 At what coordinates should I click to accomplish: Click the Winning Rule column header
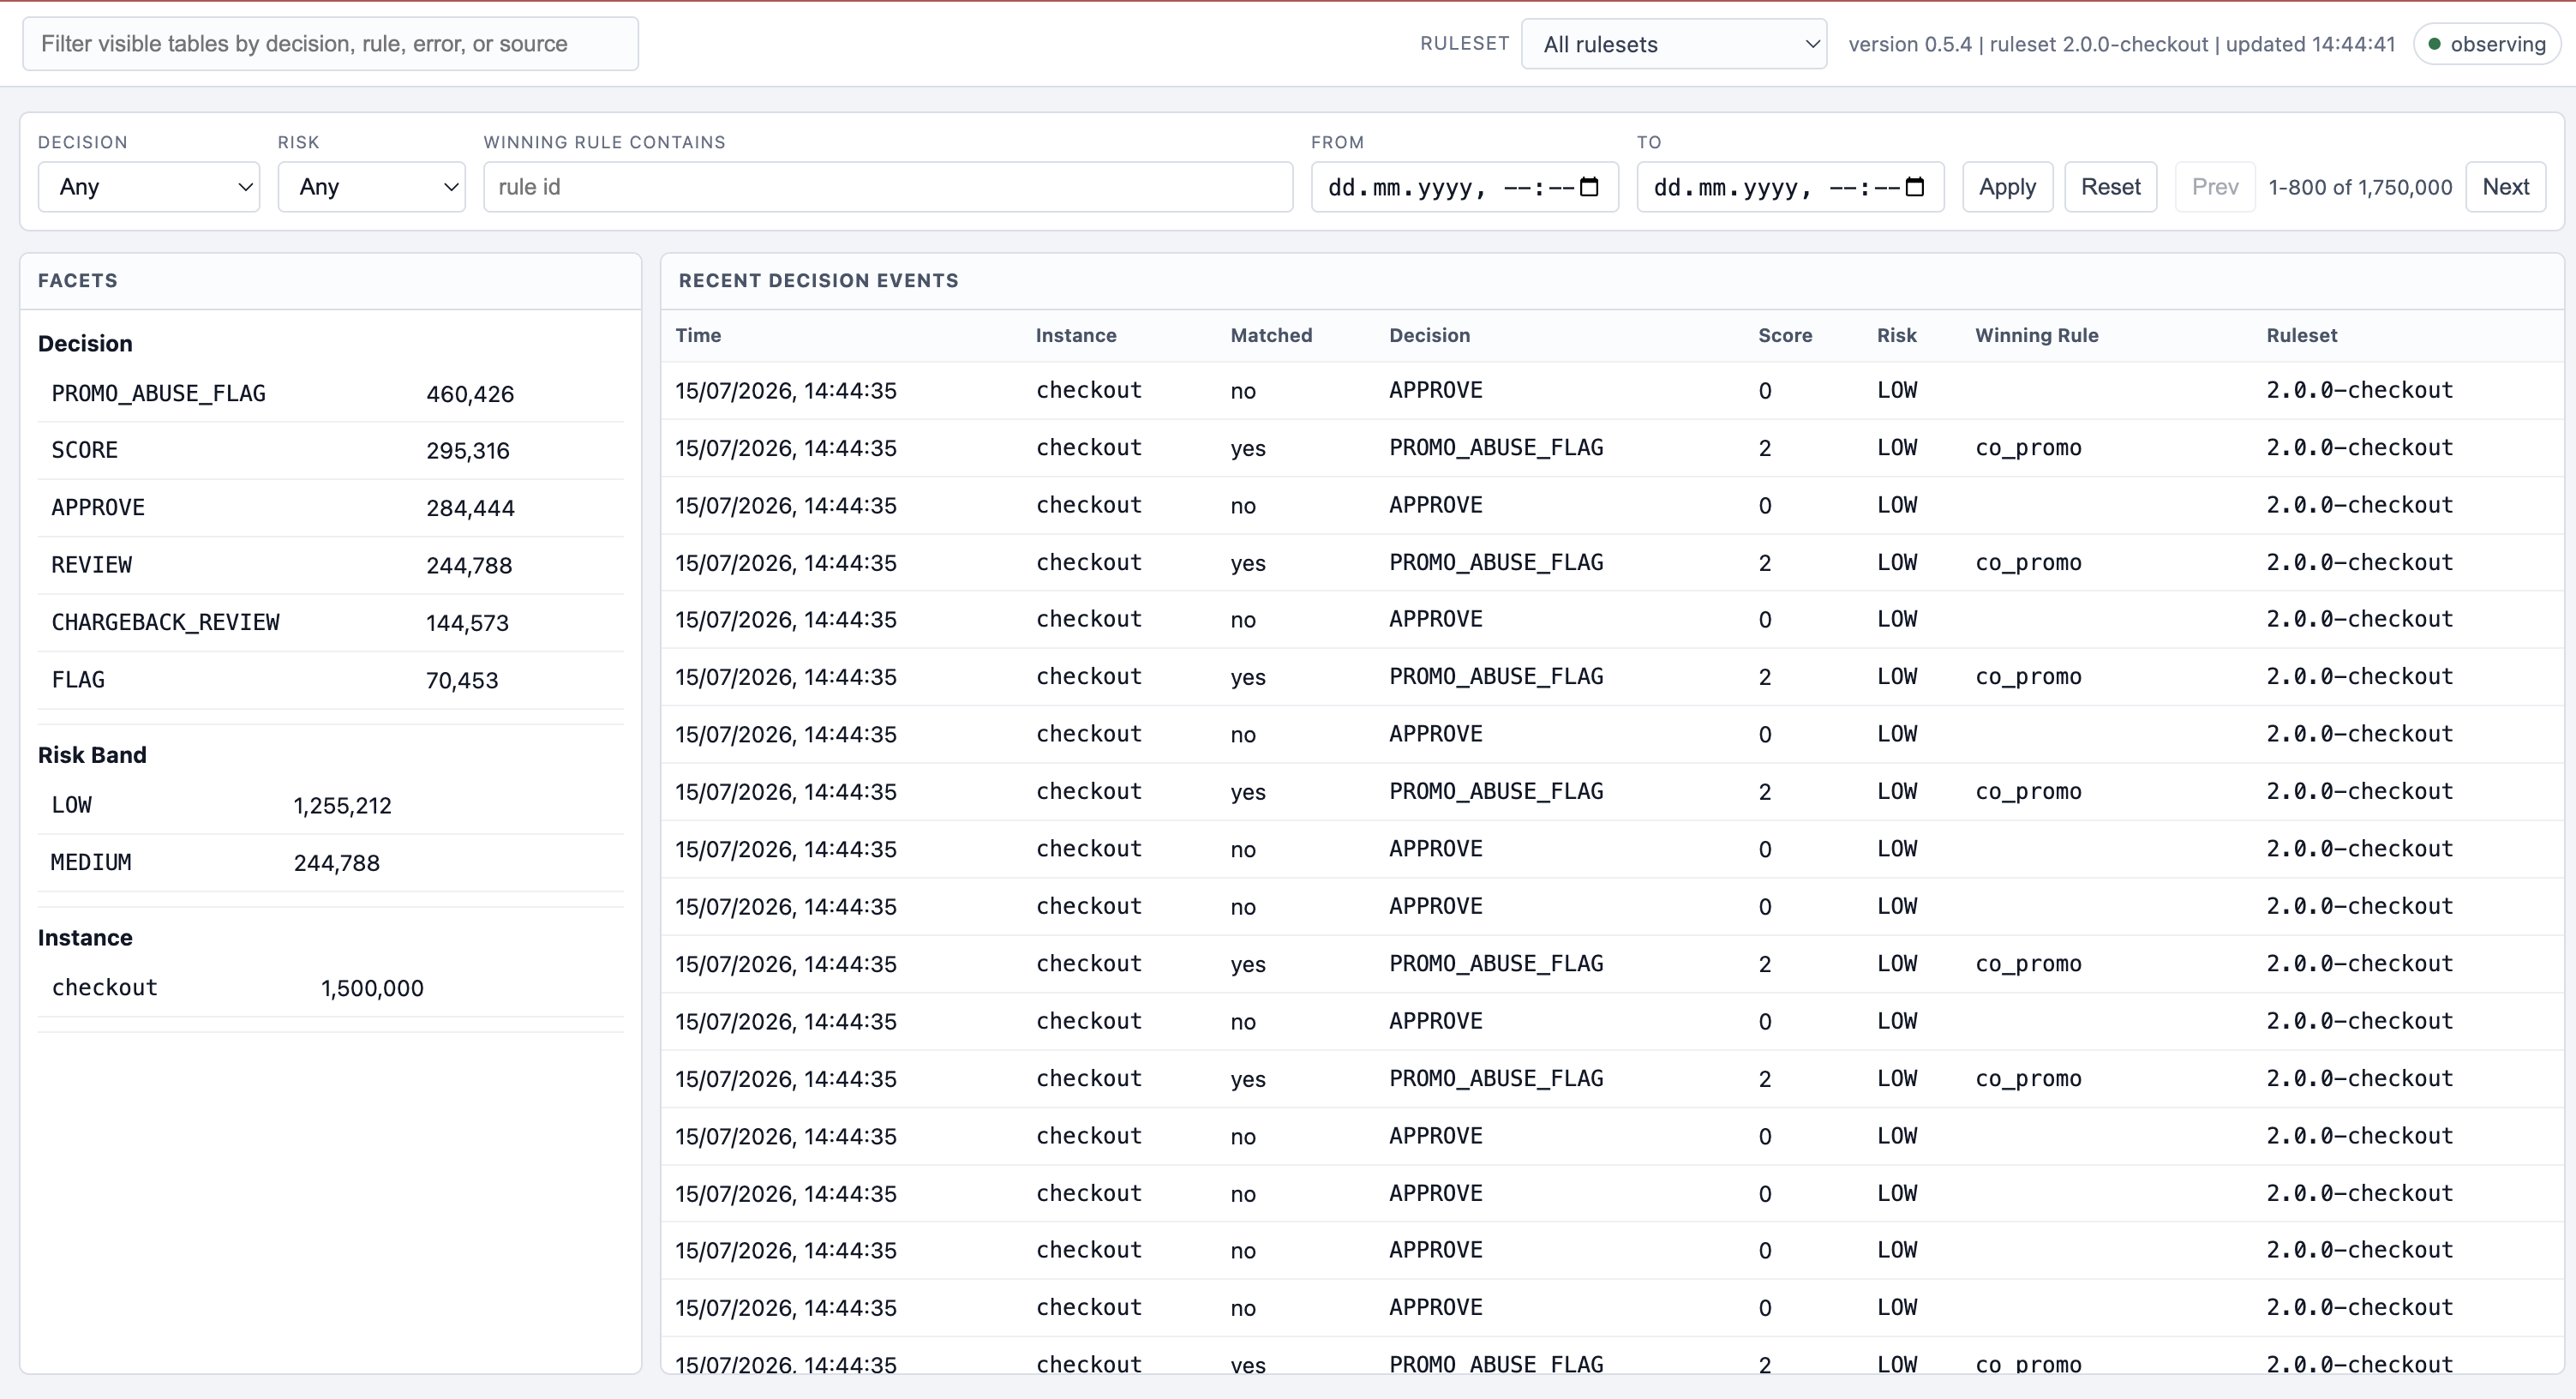tap(2036, 336)
